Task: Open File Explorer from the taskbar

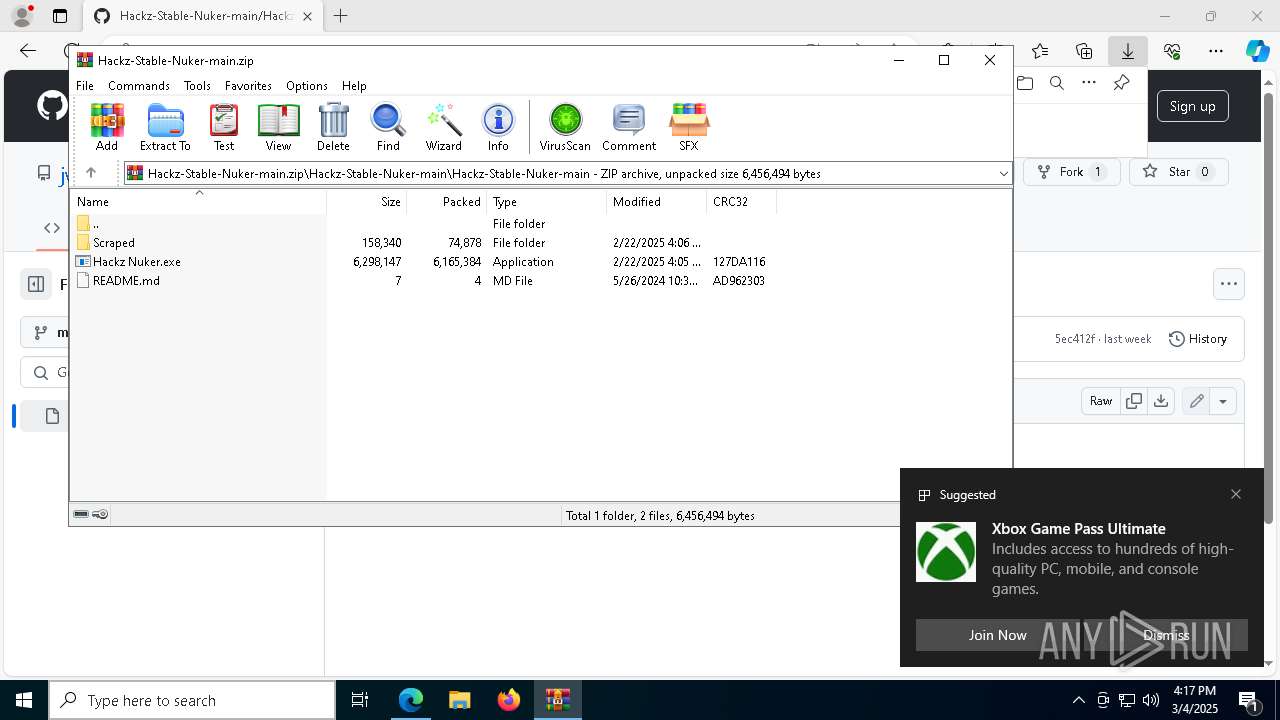Action: [x=459, y=700]
